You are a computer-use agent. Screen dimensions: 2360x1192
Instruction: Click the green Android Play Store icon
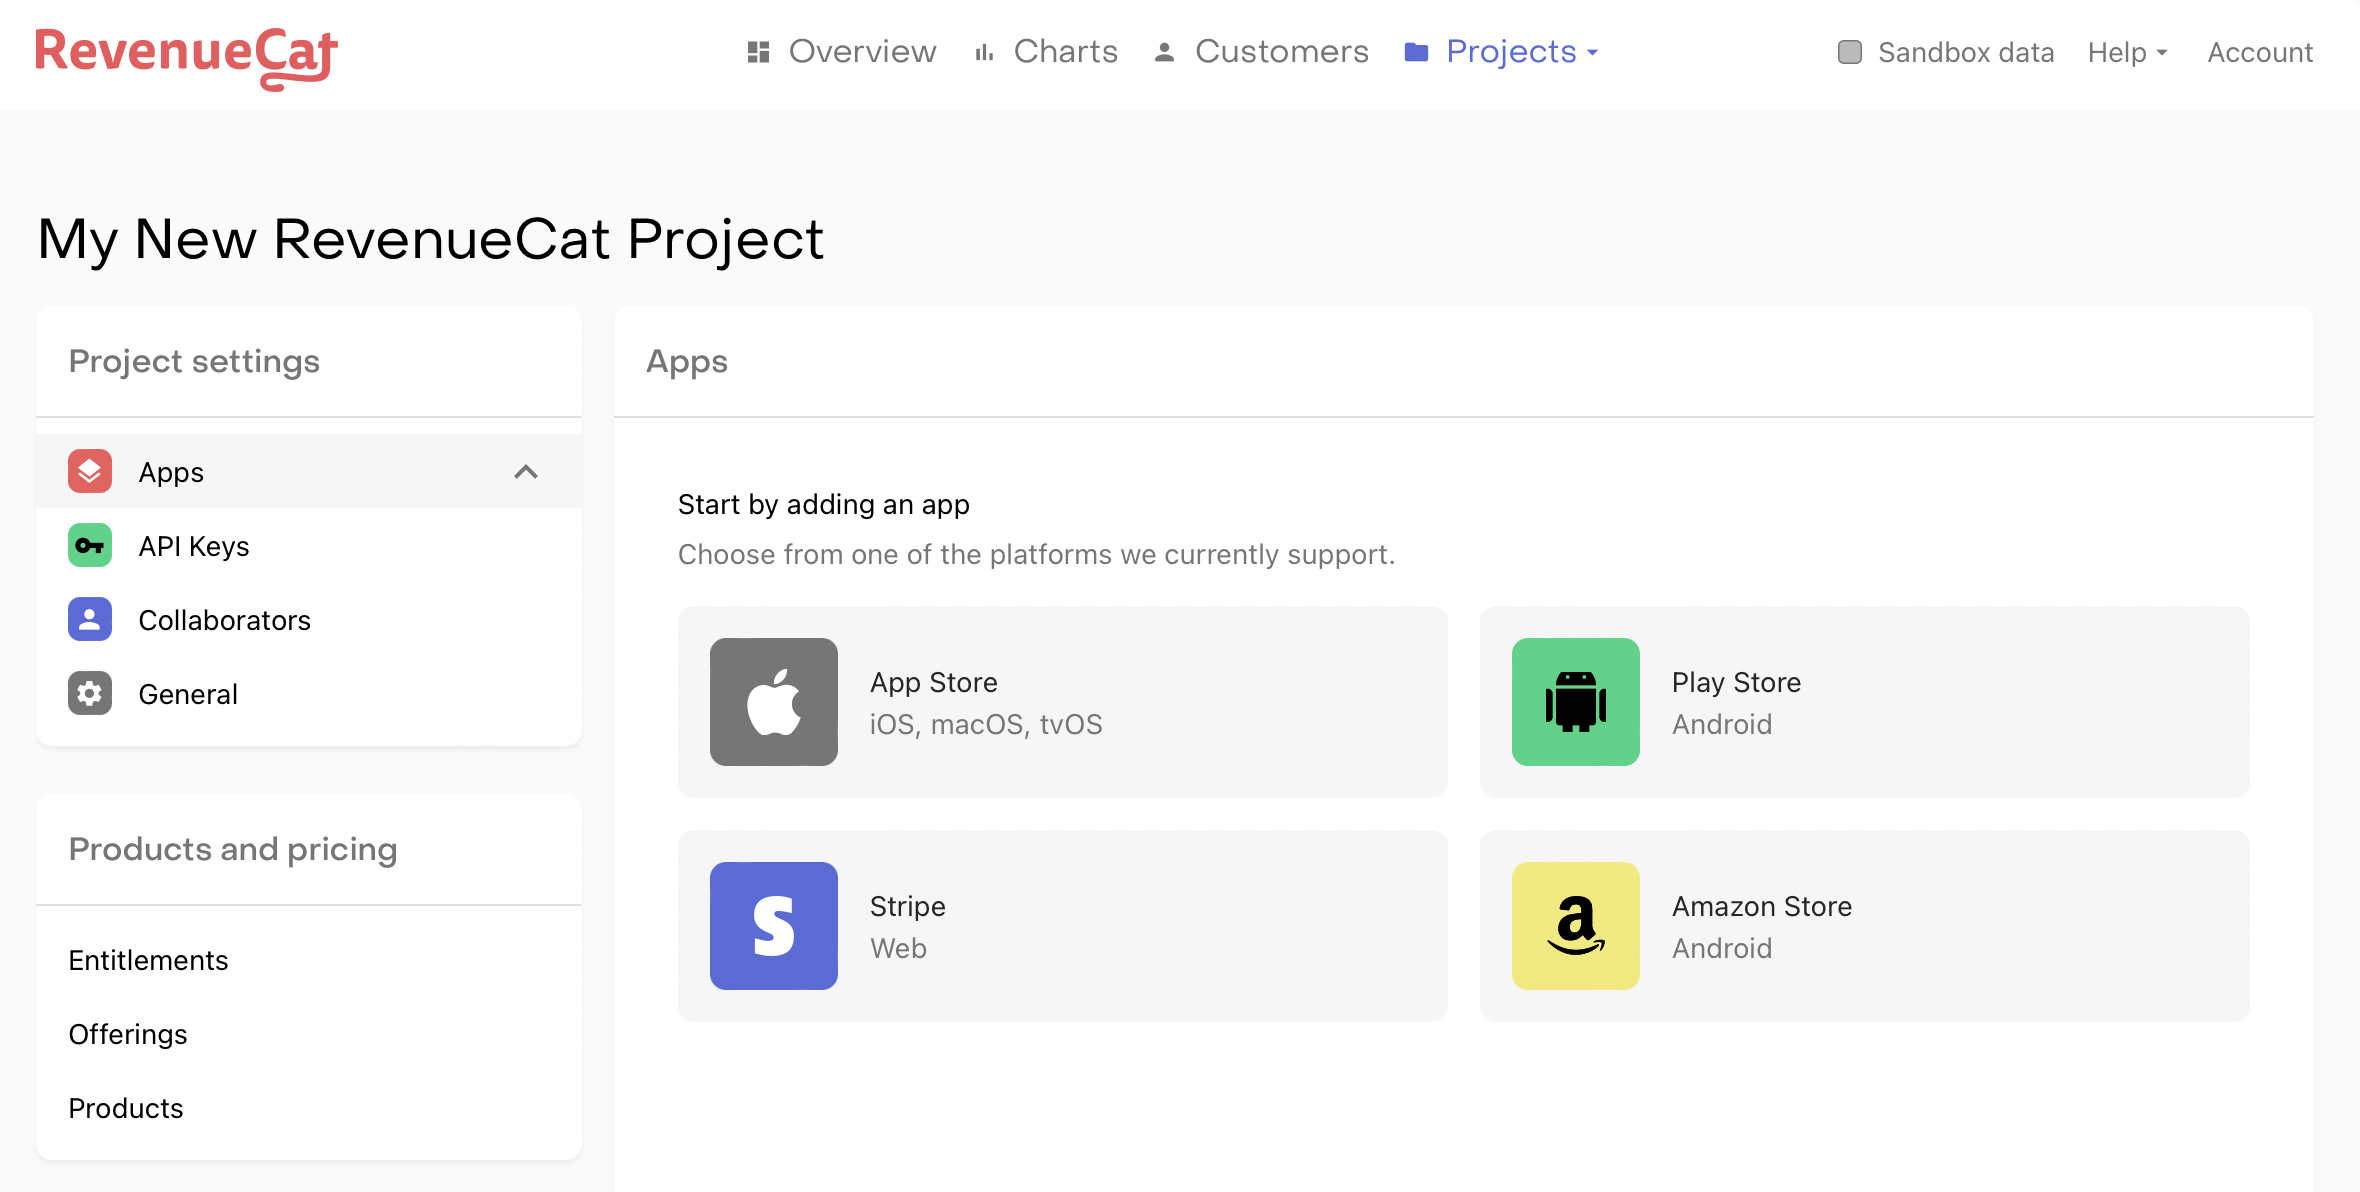click(1575, 702)
